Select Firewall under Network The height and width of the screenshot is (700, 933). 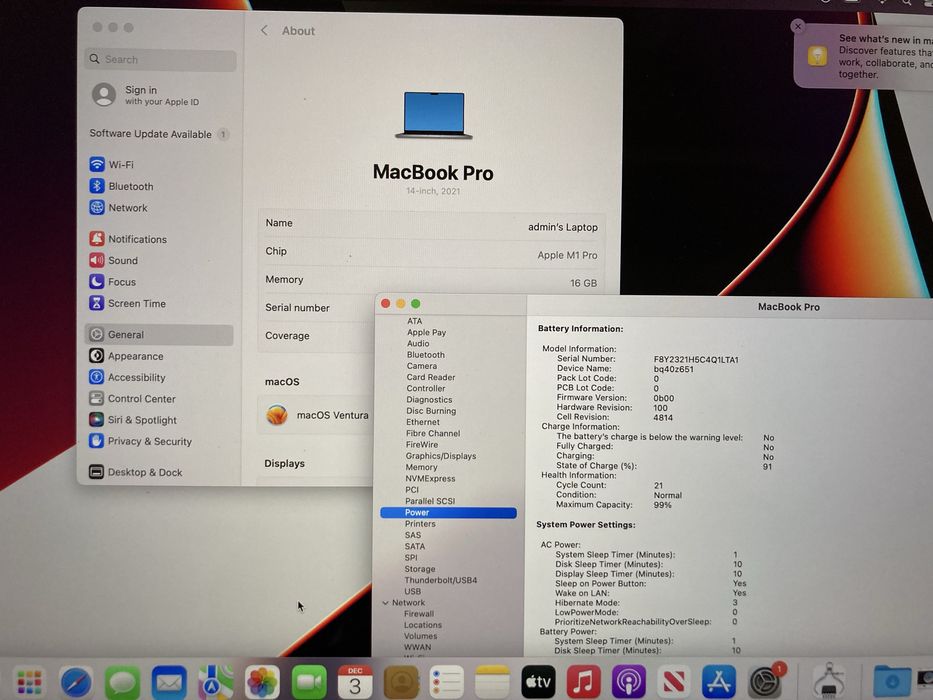tap(418, 614)
